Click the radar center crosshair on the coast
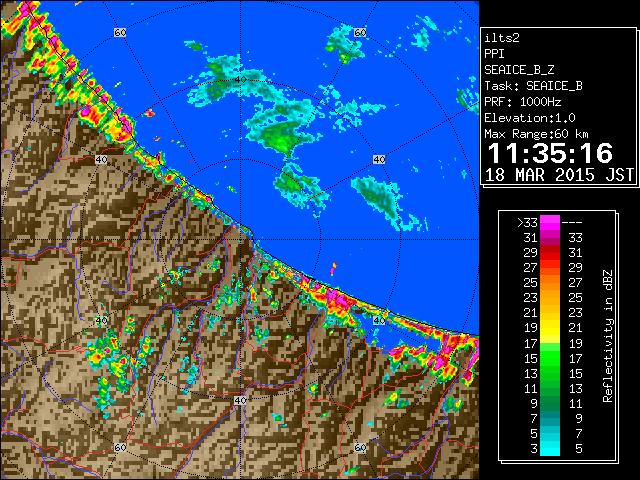 pyautogui.click(x=240, y=240)
